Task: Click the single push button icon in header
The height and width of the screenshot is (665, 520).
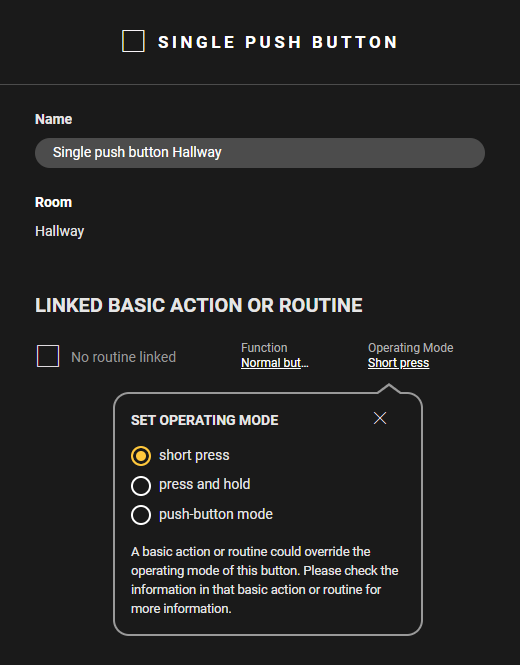Action: coord(133,41)
